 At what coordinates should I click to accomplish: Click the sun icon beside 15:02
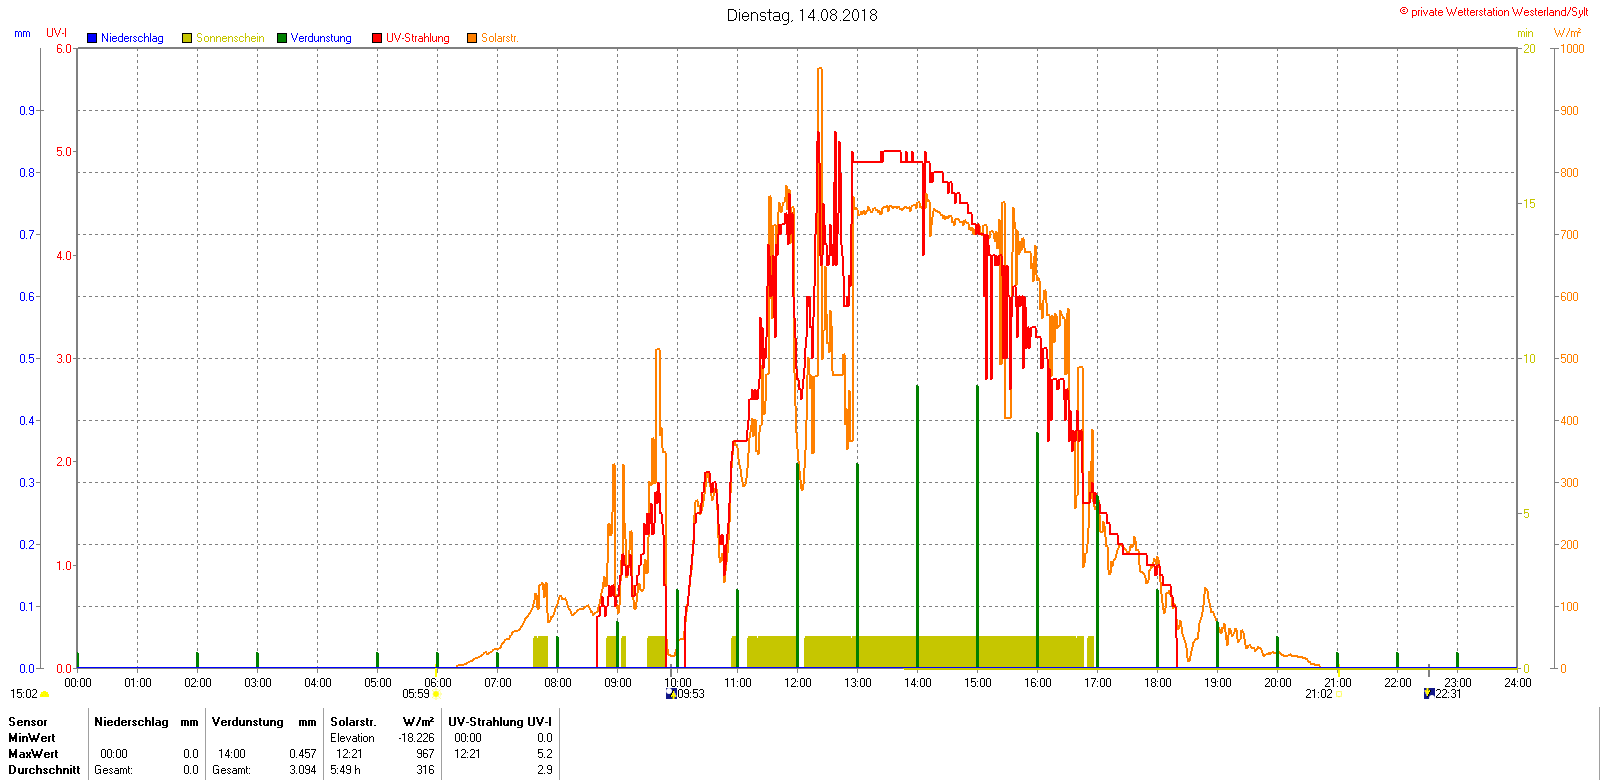(45, 694)
